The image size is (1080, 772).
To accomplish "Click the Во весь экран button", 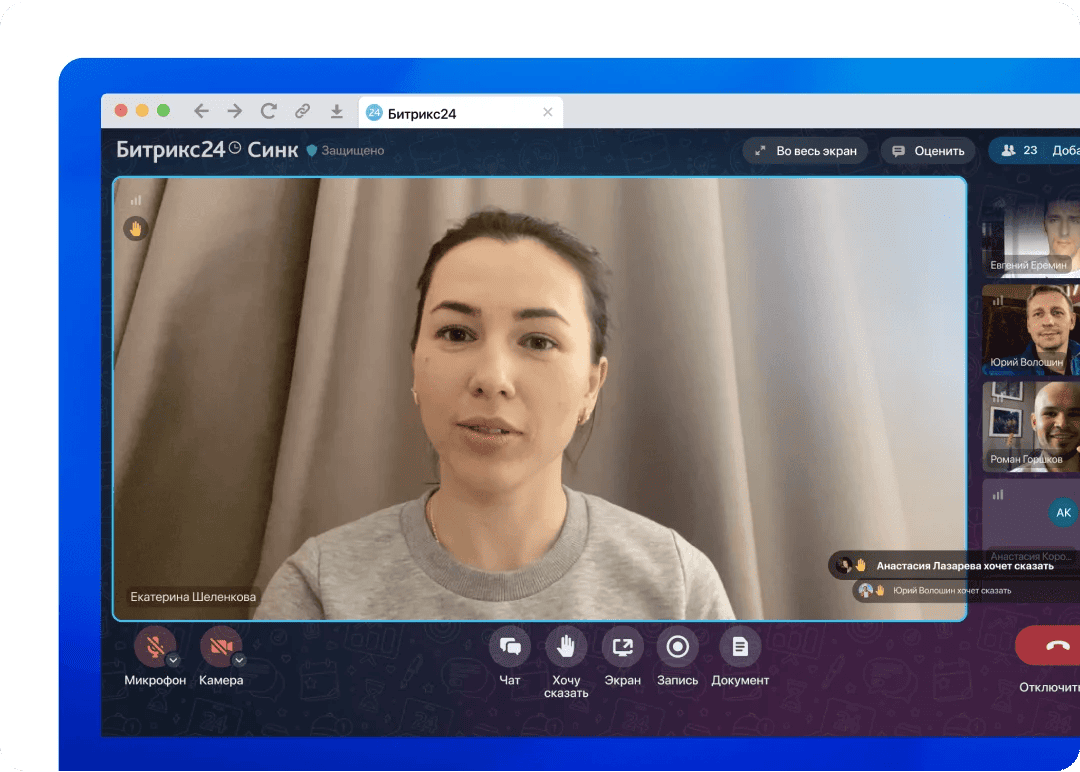I will point(805,151).
